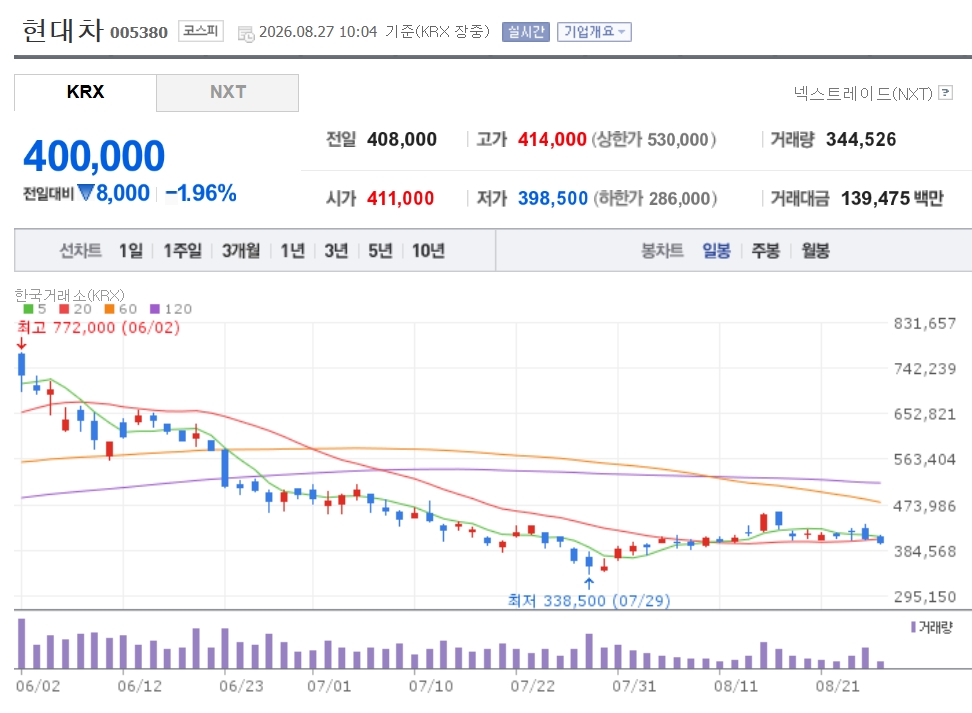The height and width of the screenshot is (713, 972).
Task: Click the down-triangle change icon beside 8,000
Action: click(x=86, y=193)
